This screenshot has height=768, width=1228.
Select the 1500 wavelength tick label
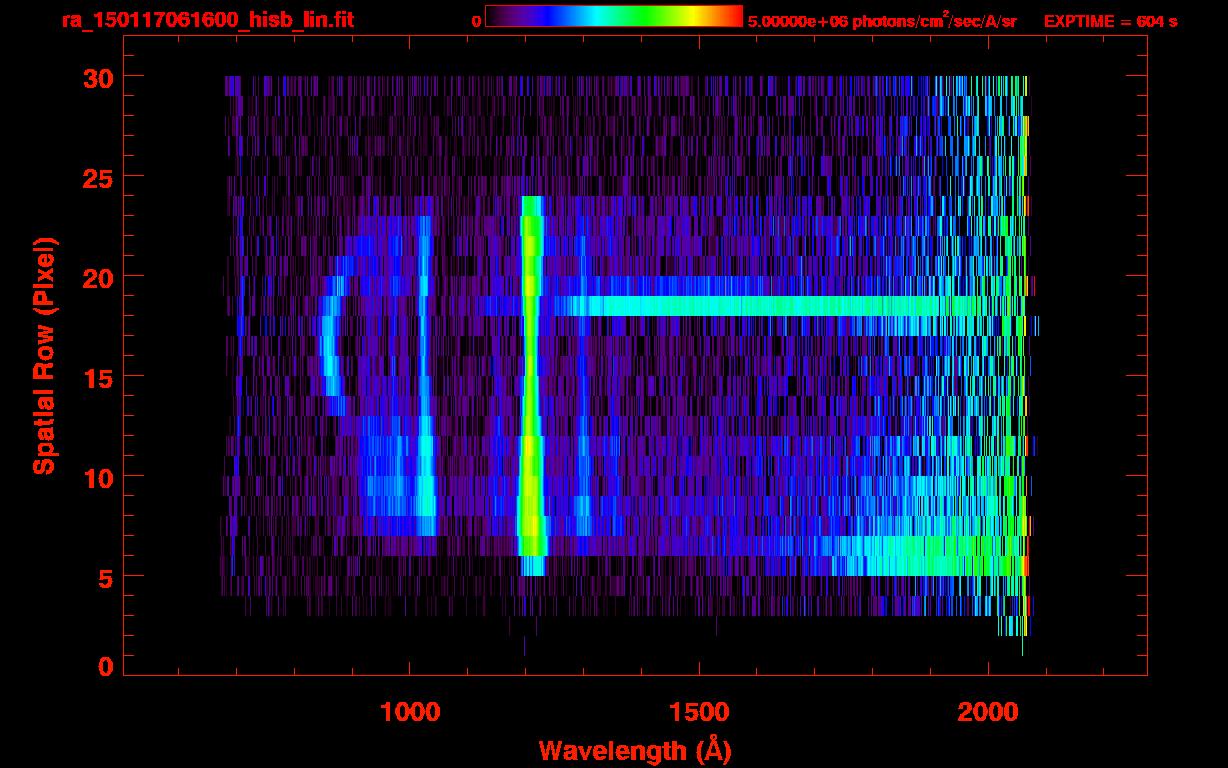point(699,712)
